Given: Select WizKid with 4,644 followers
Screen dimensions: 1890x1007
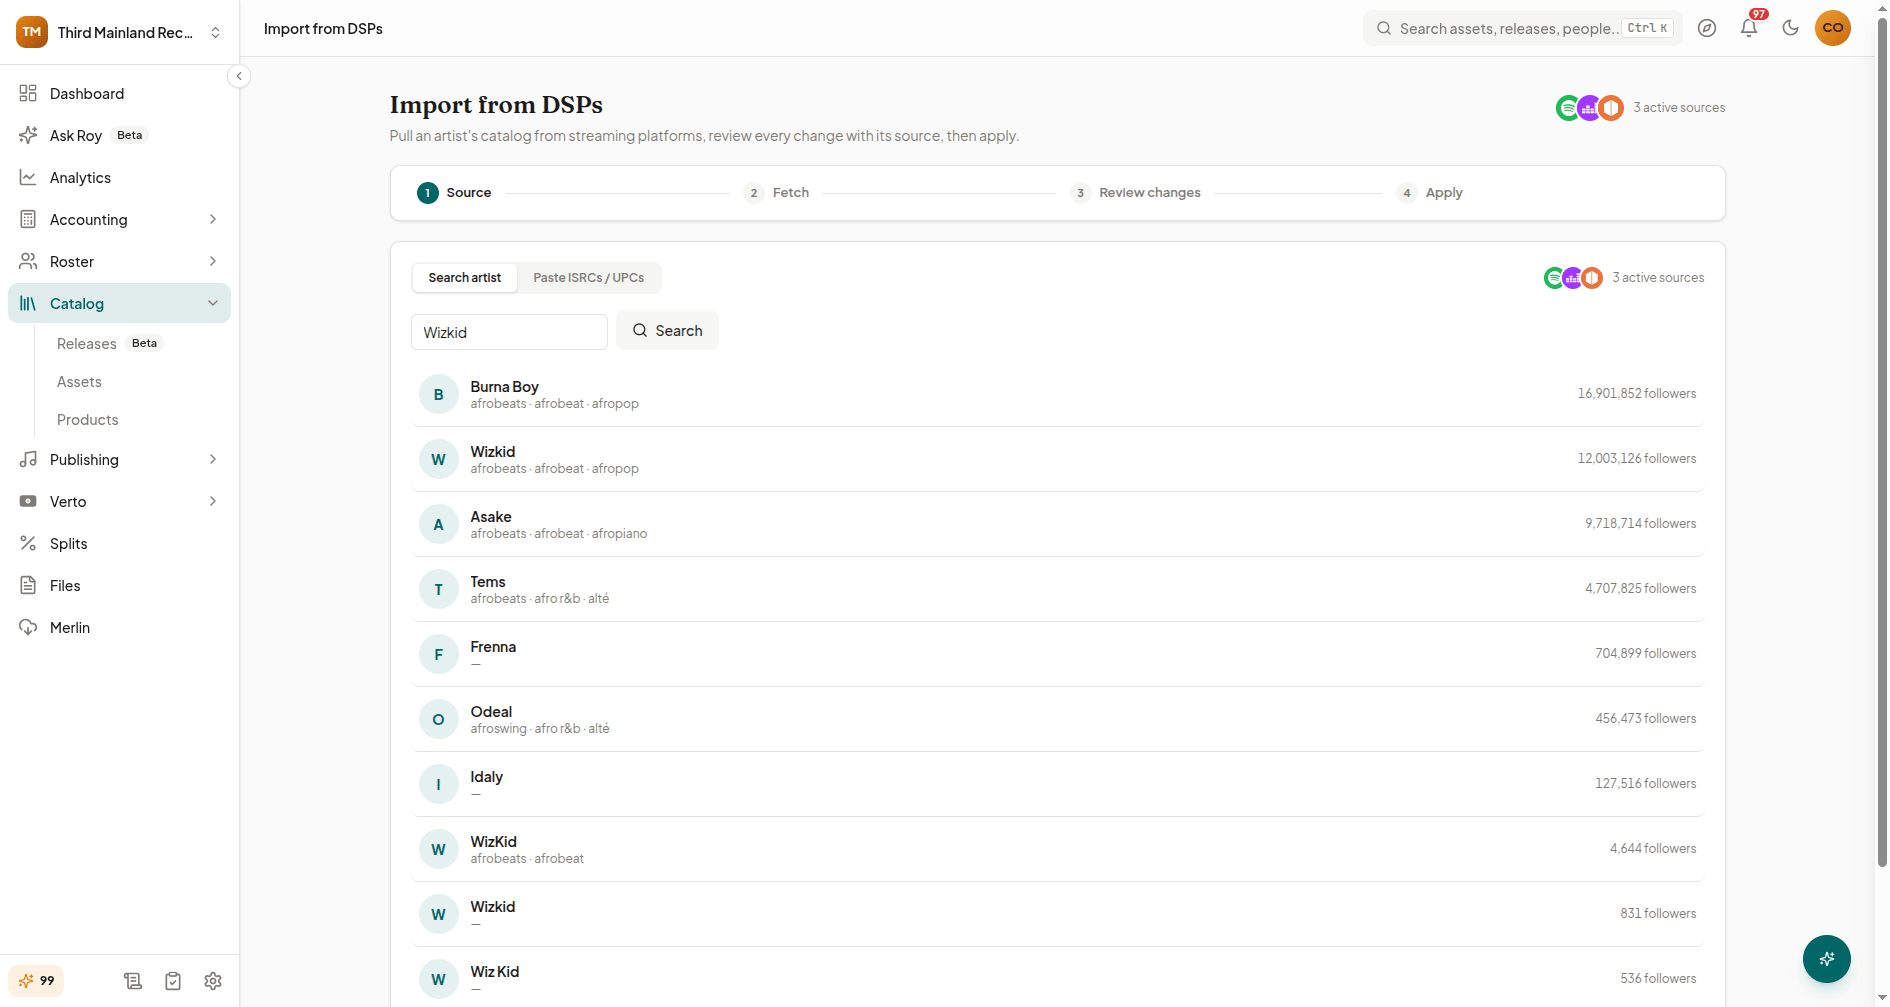Looking at the screenshot, I should tap(1057, 849).
